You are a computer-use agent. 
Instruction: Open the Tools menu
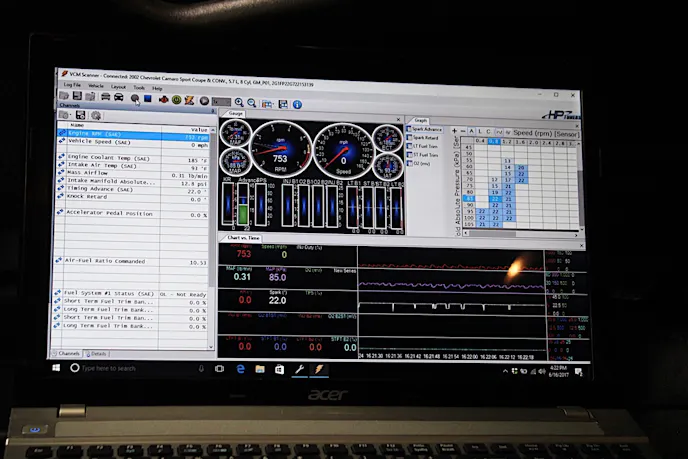pyautogui.click(x=139, y=87)
